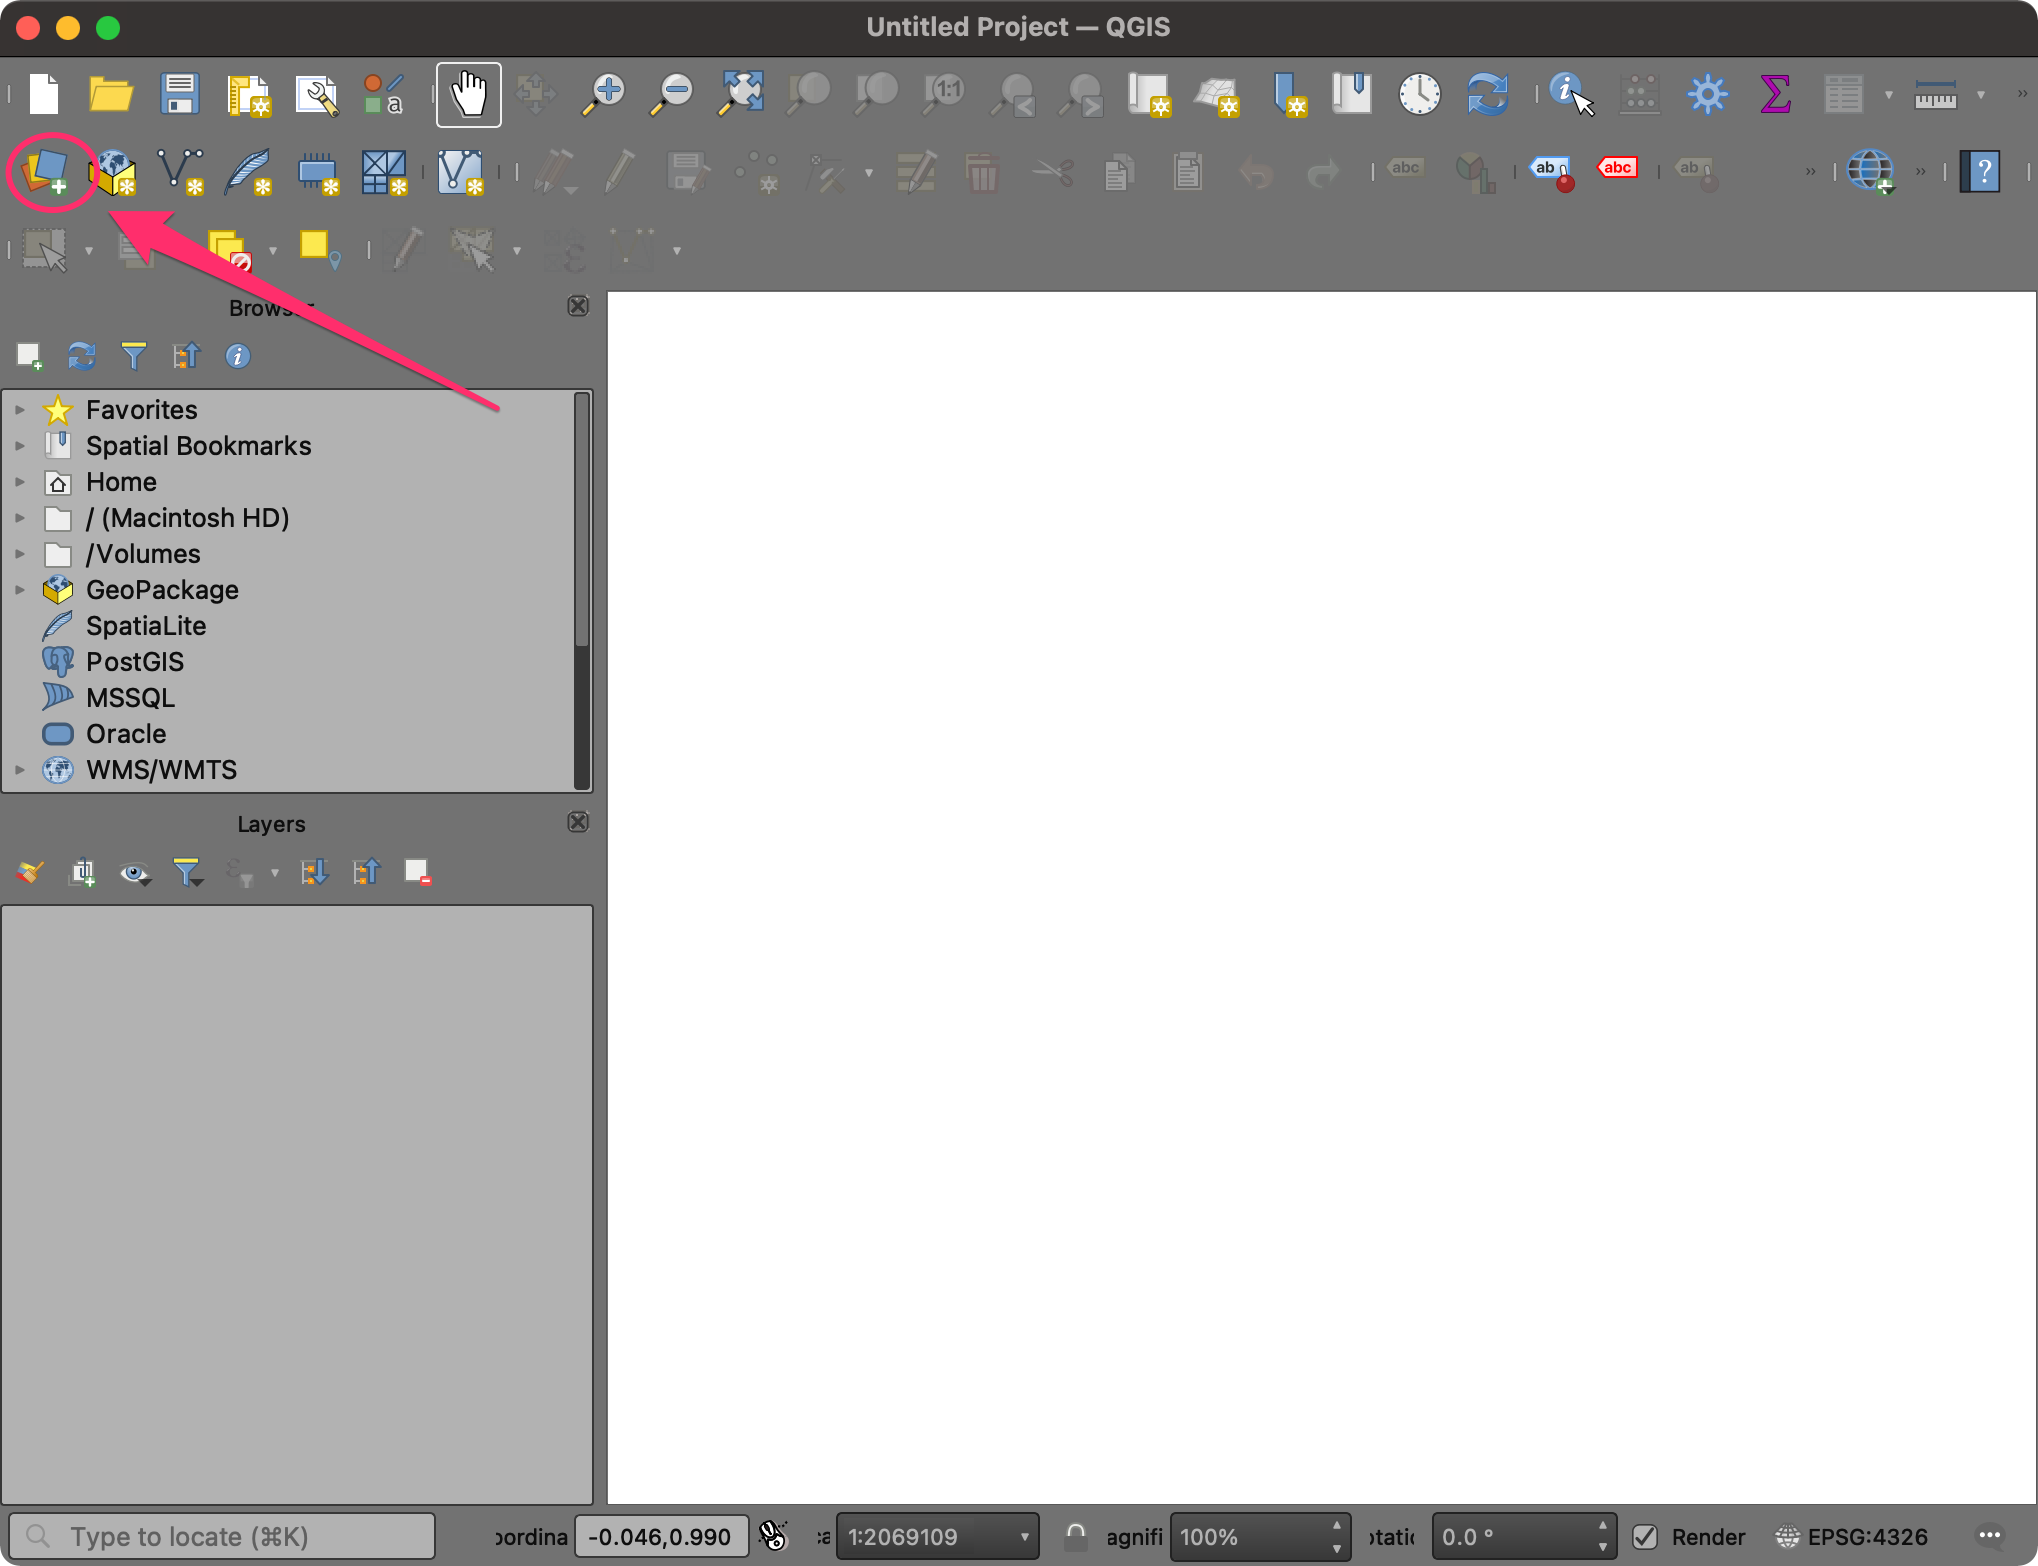Close the Layers panel

(x=578, y=822)
